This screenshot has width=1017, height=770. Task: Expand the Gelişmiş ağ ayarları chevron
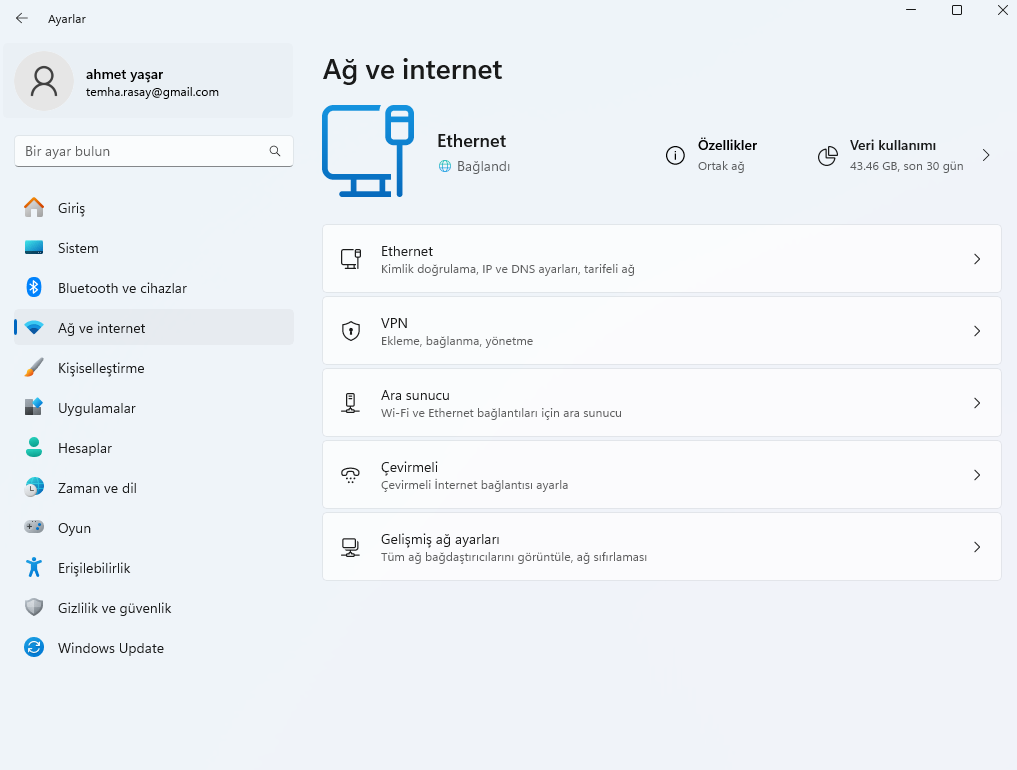(x=977, y=547)
